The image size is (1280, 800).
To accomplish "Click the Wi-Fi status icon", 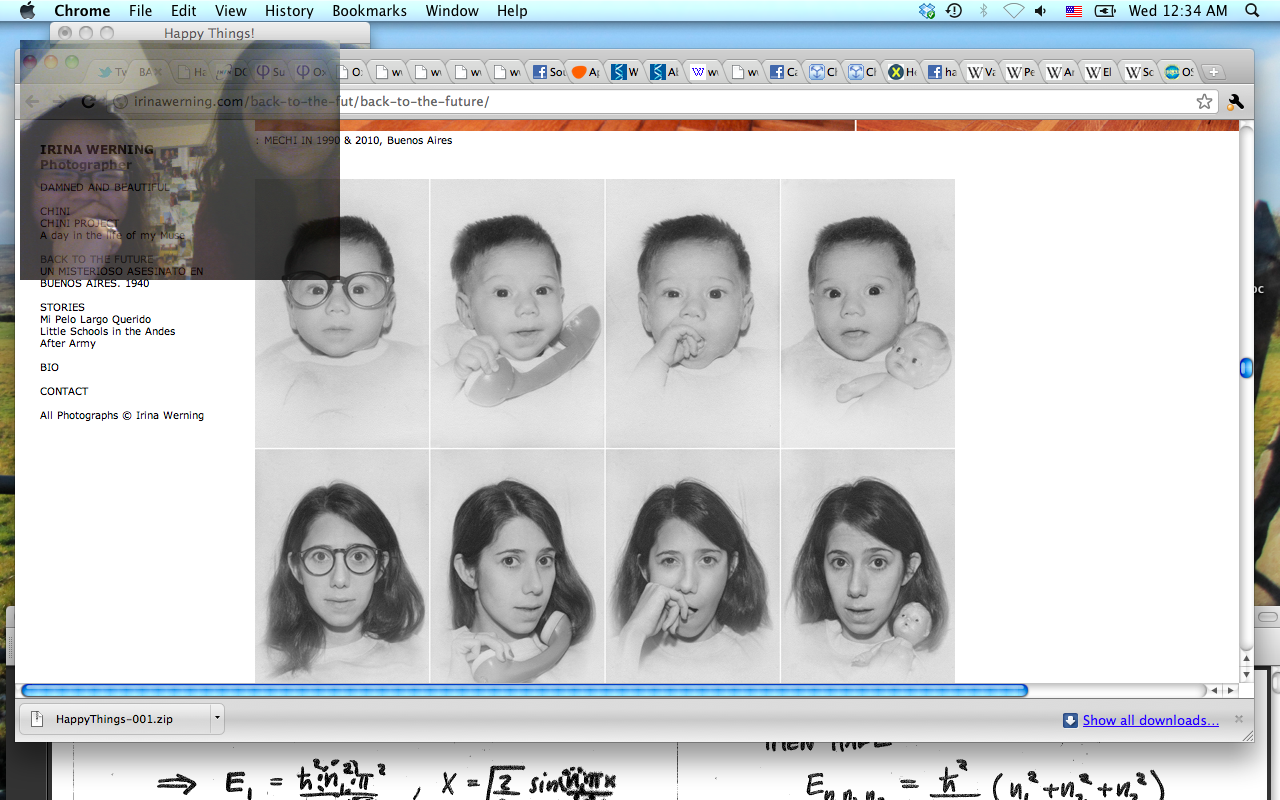I will (x=1013, y=11).
